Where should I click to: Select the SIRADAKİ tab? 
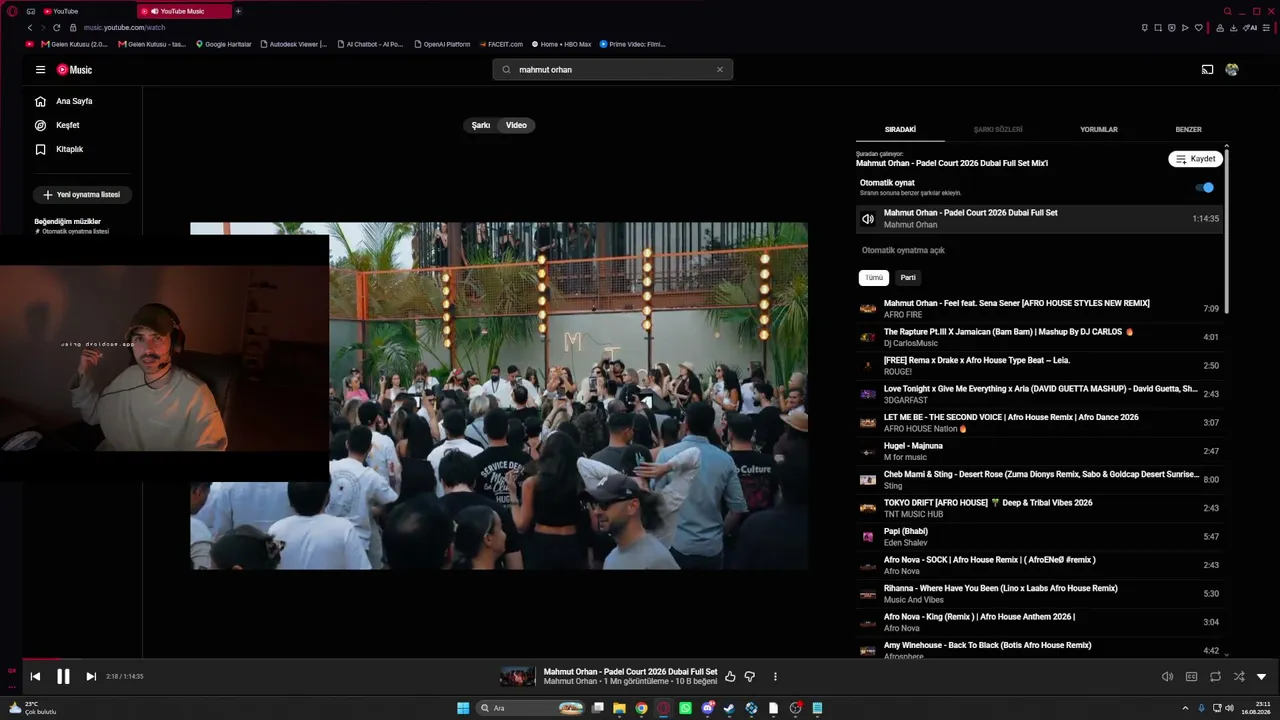point(900,129)
